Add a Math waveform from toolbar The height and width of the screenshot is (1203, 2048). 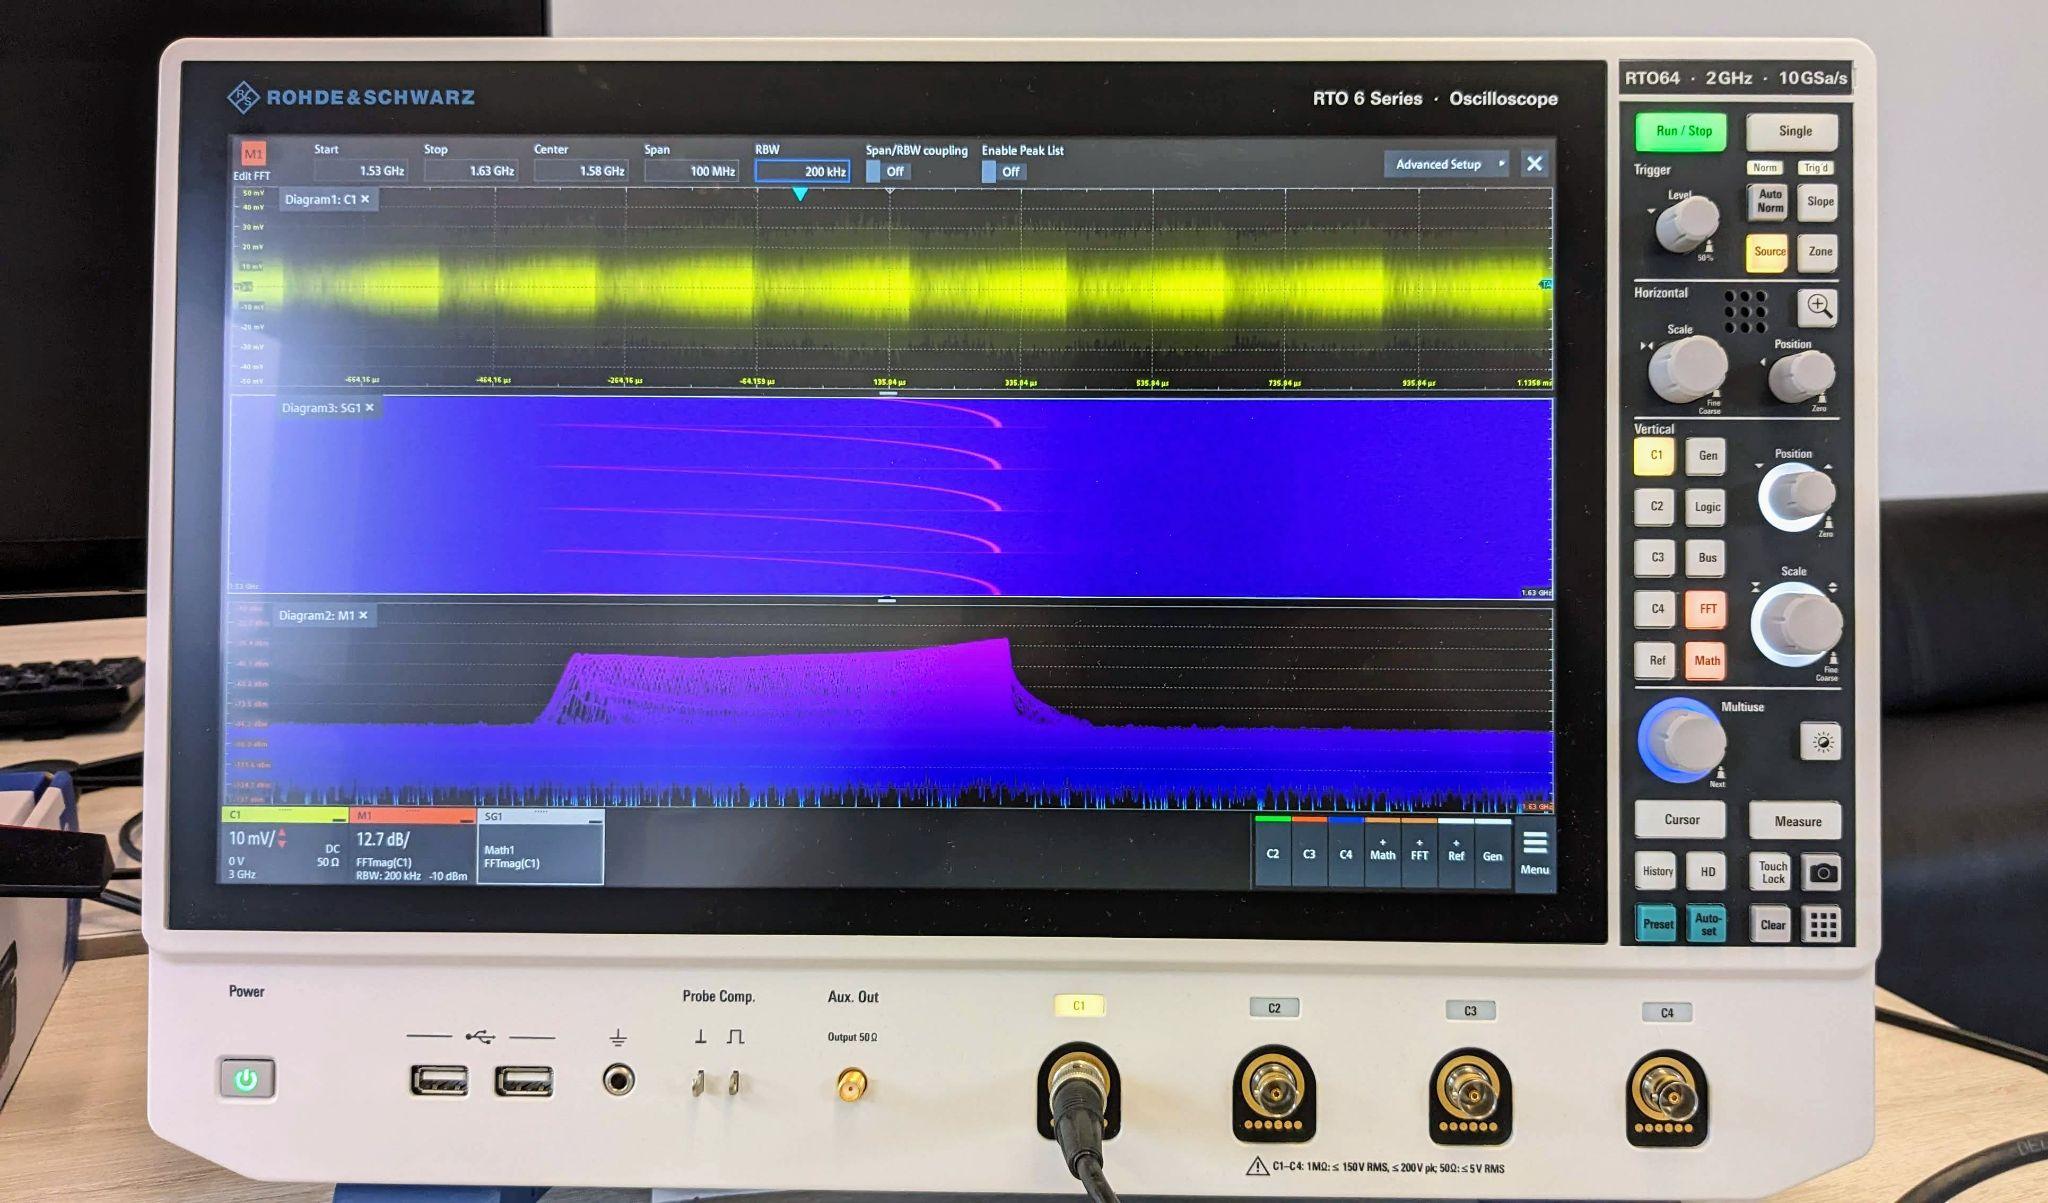(x=1383, y=853)
